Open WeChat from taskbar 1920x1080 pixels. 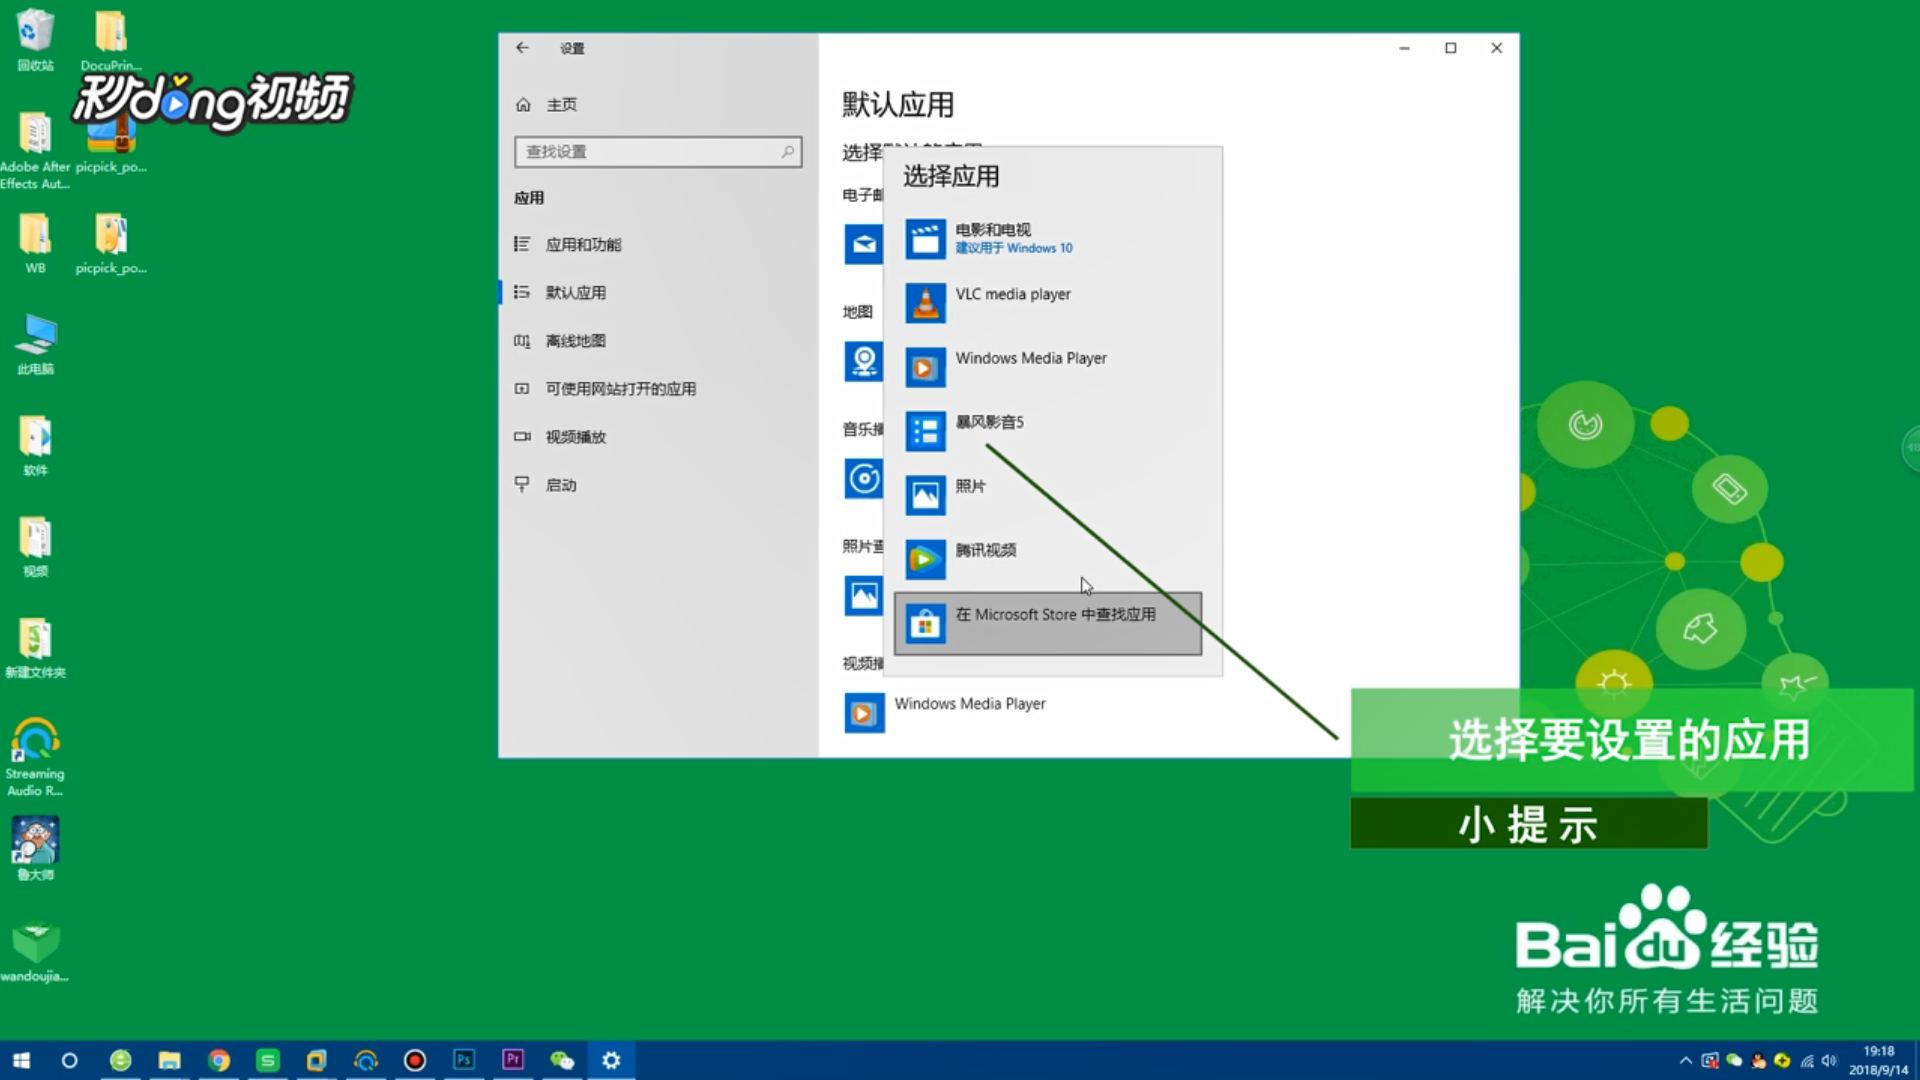[x=562, y=1060]
